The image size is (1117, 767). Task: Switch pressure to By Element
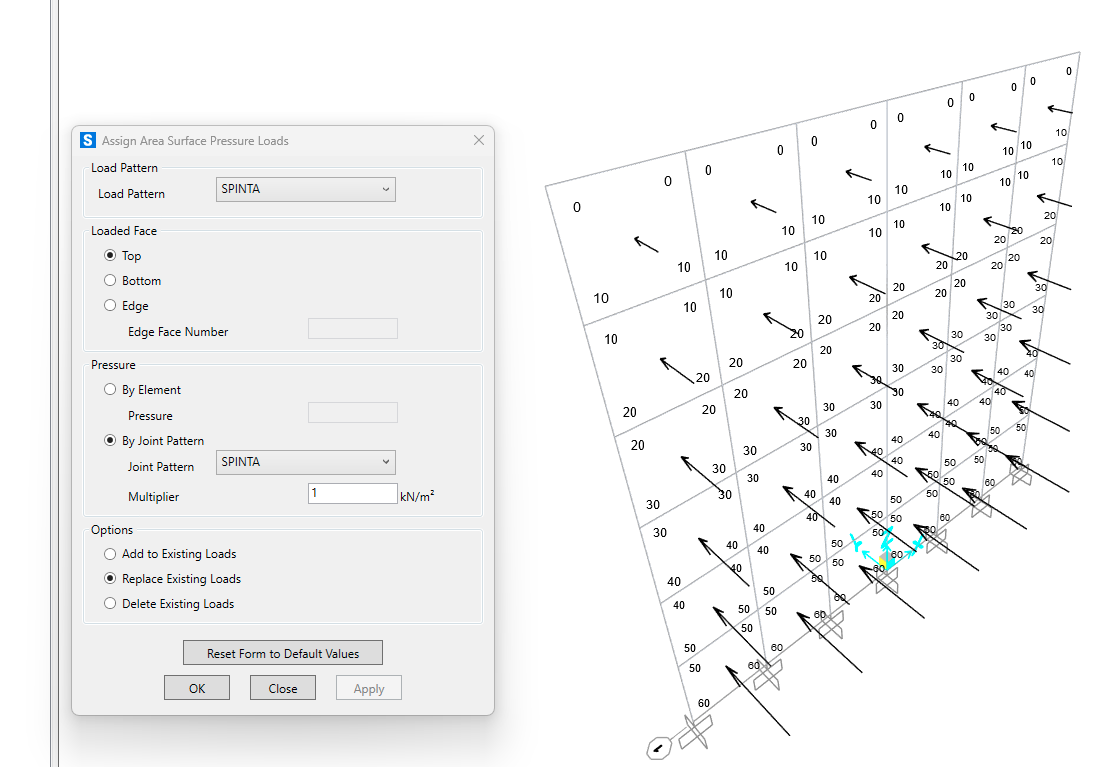[x=111, y=390]
